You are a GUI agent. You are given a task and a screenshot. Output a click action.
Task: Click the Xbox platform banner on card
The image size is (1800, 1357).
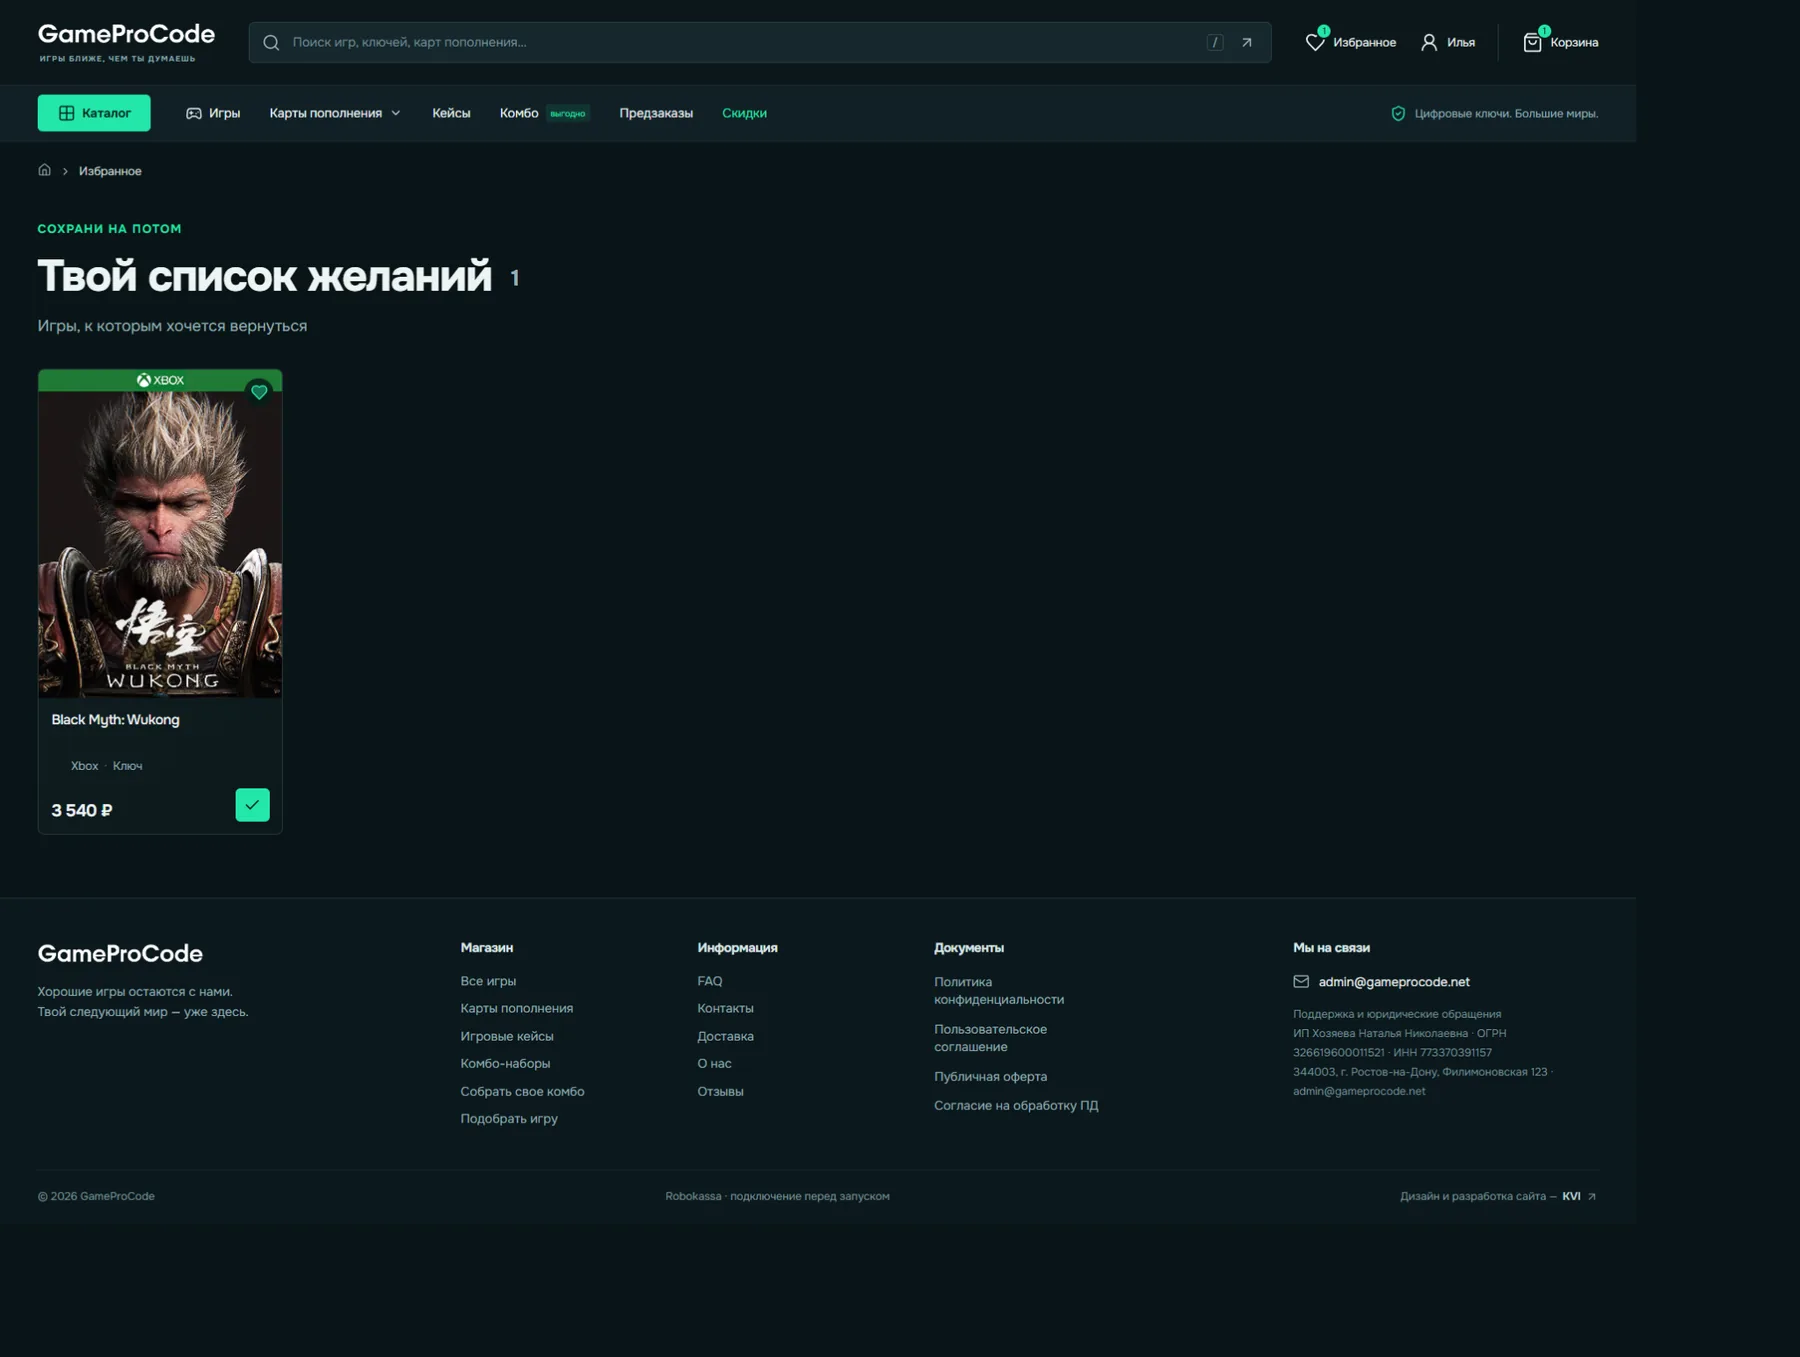(160, 380)
